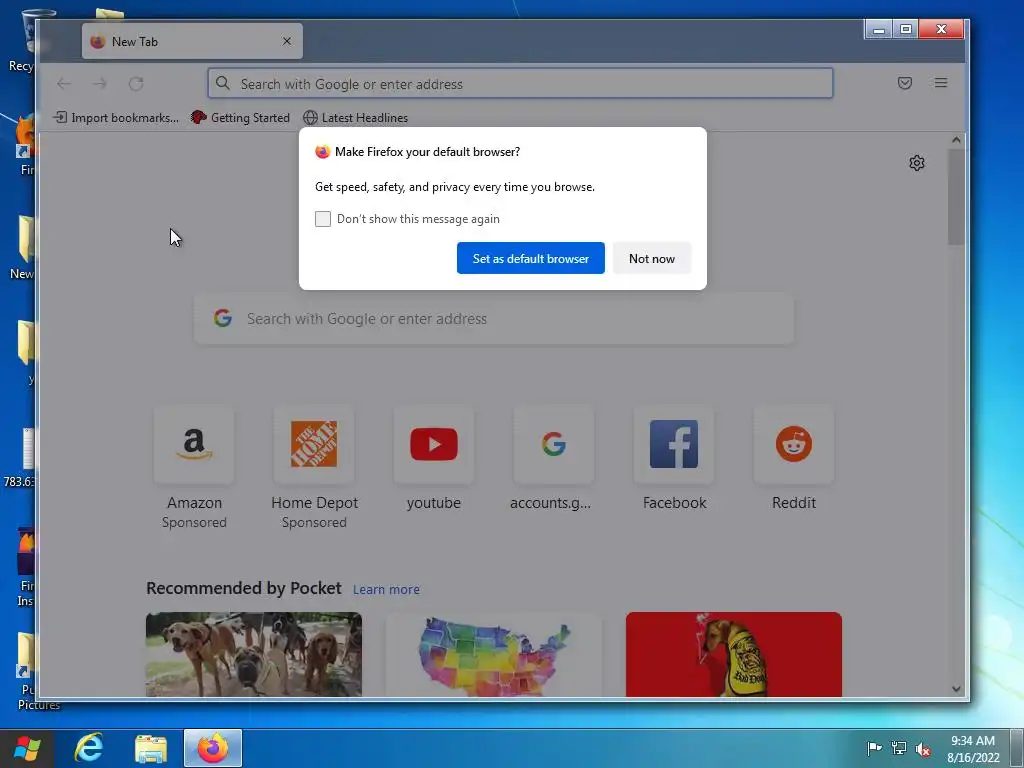Select the Recycle Bin desktop icon
The height and width of the screenshot is (768, 1024).
[22, 40]
